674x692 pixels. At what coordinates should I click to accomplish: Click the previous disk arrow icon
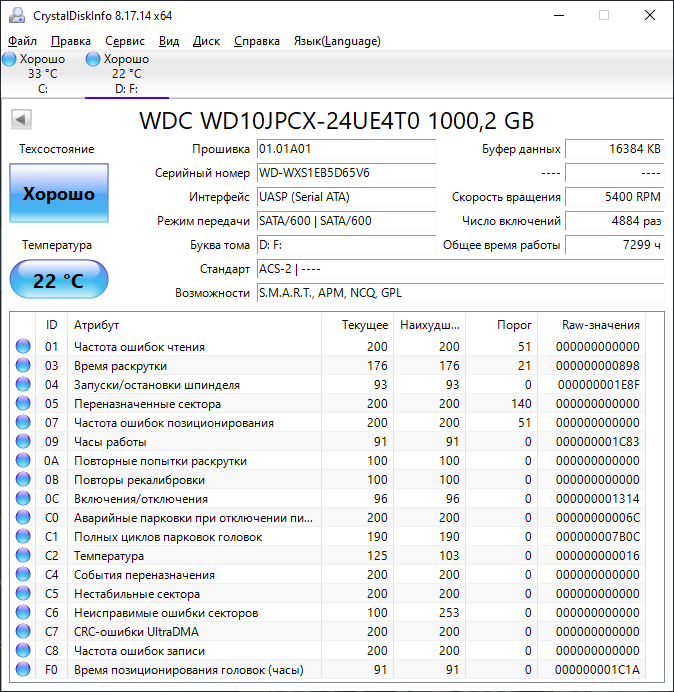20,121
